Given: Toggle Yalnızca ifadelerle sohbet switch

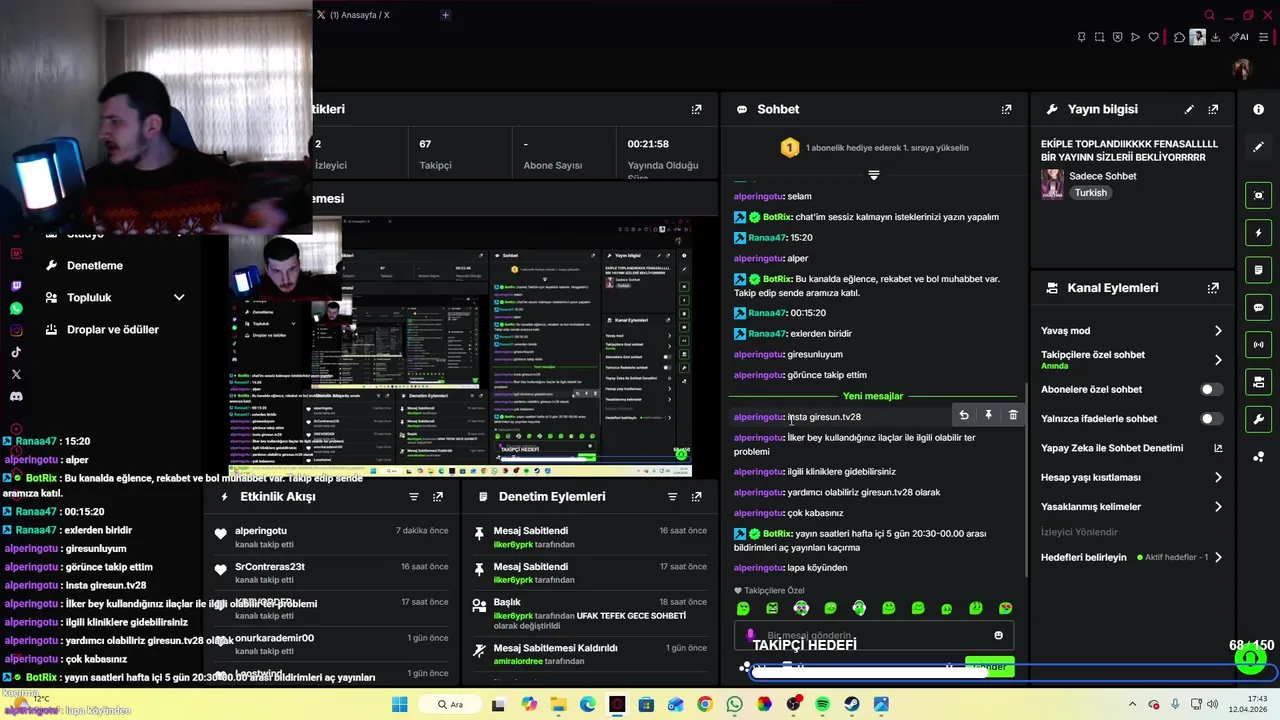Looking at the screenshot, I should tap(1210, 419).
